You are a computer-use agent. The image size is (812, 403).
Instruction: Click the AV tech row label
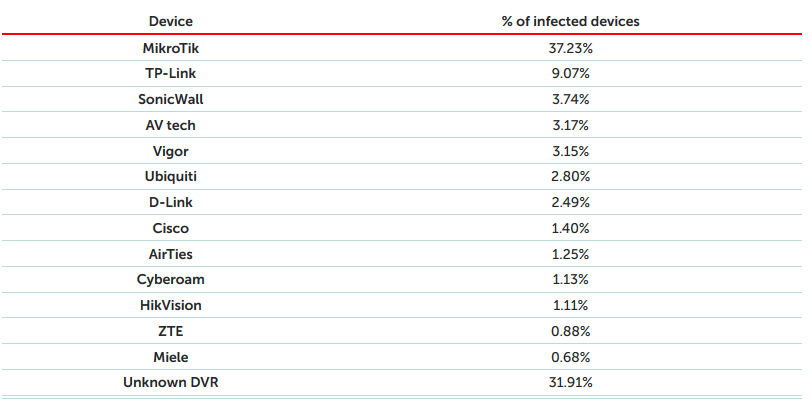coord(171,125)
